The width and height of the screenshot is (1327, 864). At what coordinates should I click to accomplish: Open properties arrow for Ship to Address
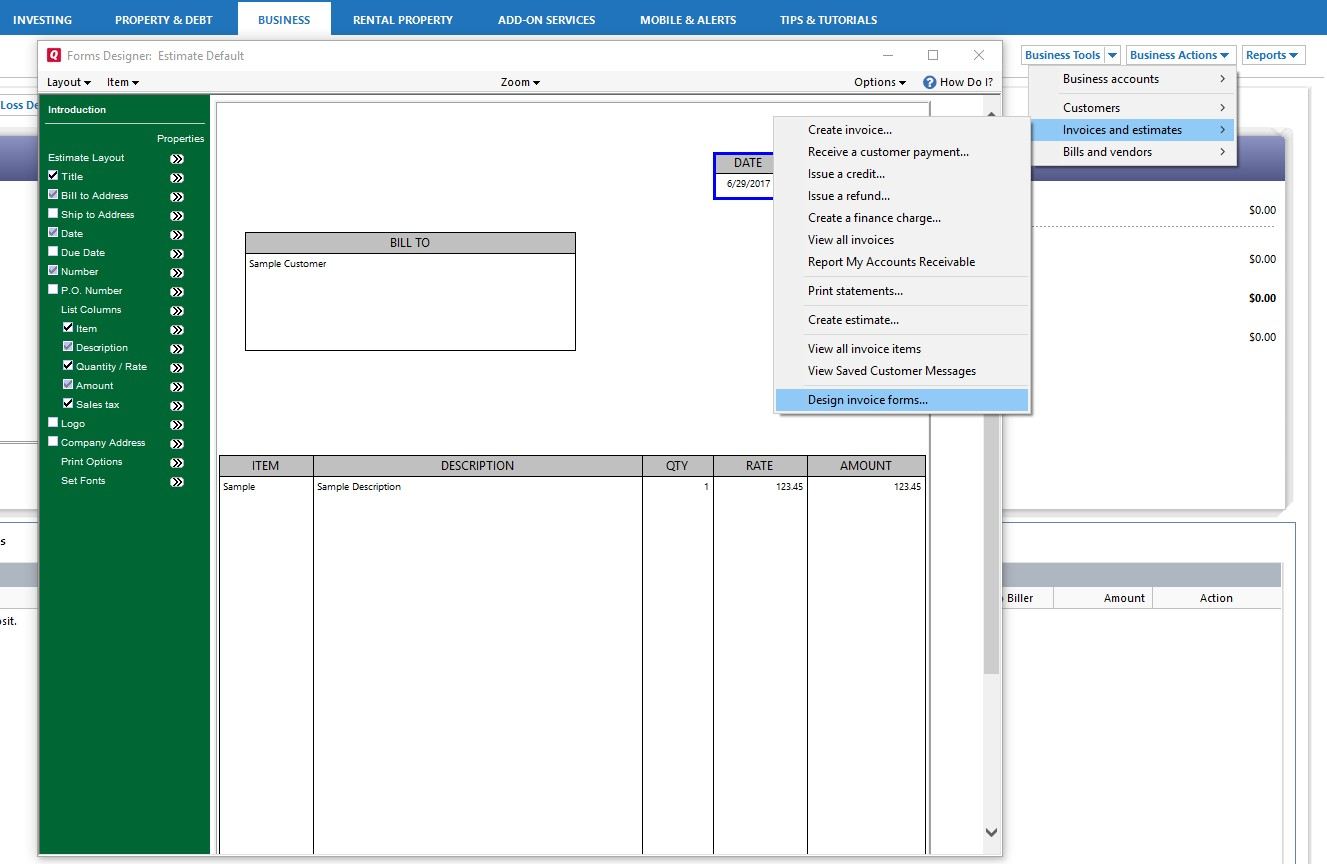[x=177, y=216]
